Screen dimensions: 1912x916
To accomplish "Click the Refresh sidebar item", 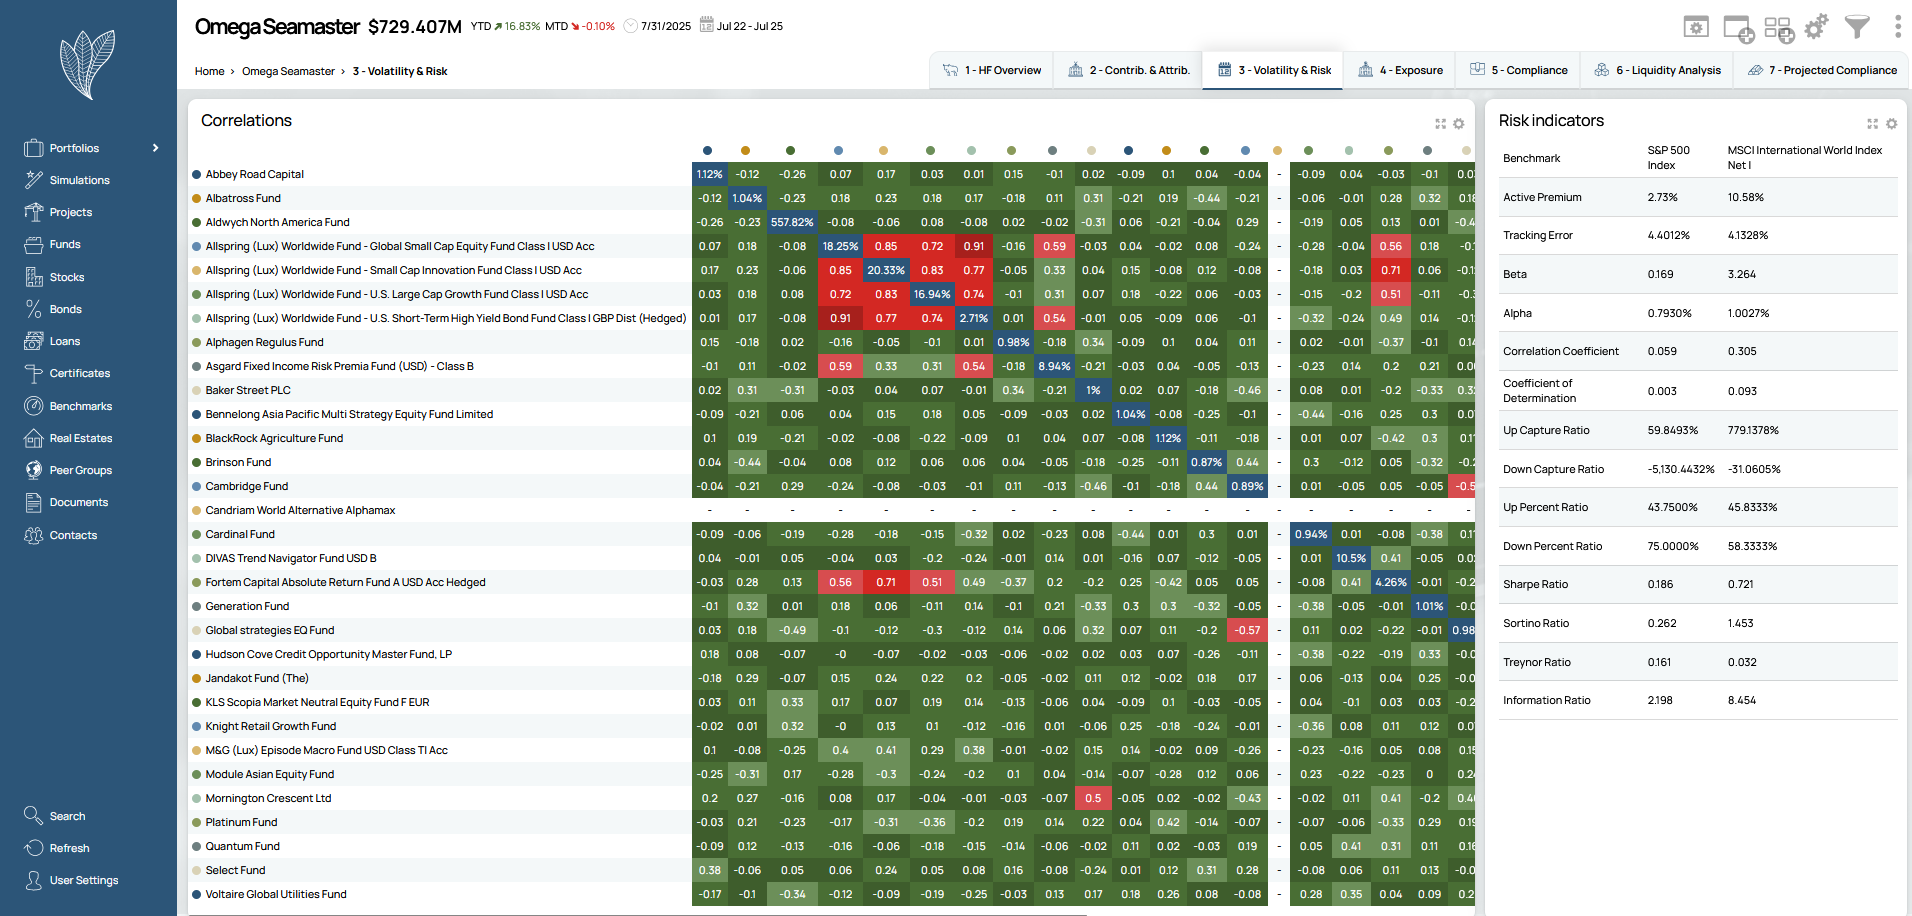I will pyautogui.click(x=69, y=848).
